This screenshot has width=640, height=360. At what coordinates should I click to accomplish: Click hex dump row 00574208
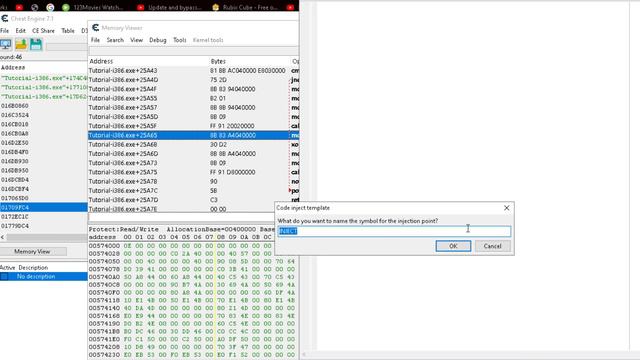pyautogui.click(x=193, y=347)
